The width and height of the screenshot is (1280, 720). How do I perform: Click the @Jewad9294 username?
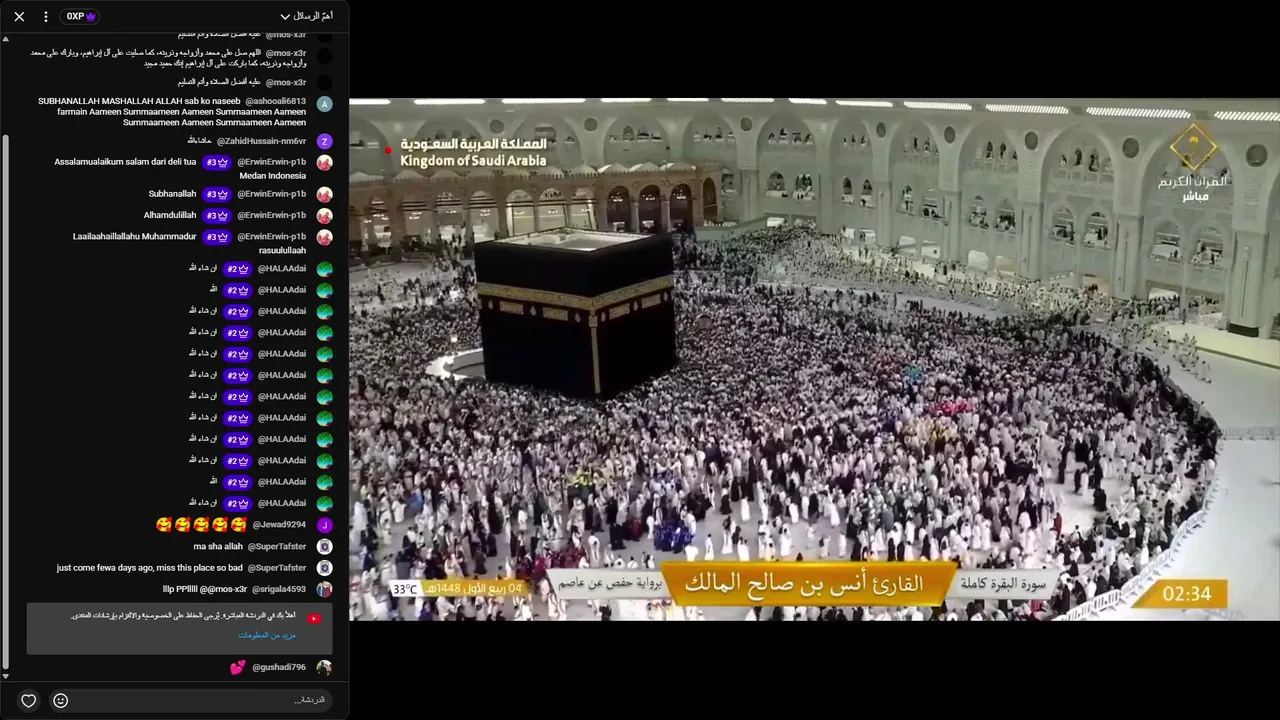click(279, 524)
